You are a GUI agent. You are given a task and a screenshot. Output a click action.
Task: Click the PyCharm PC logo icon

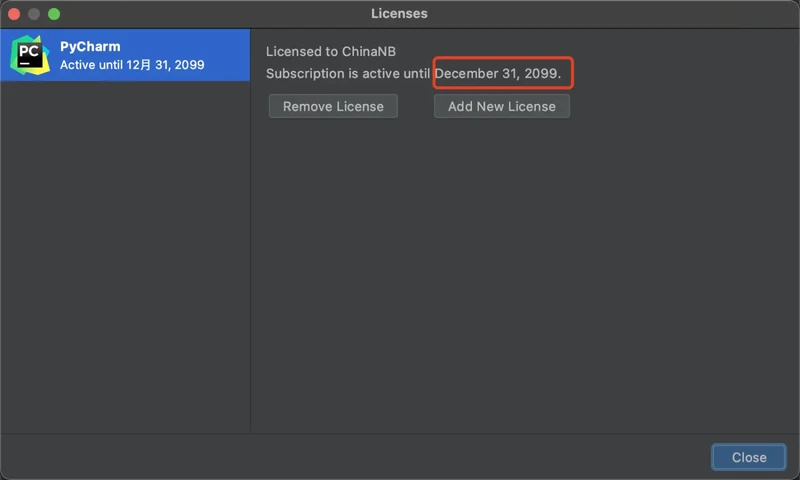tap(30, 55)
